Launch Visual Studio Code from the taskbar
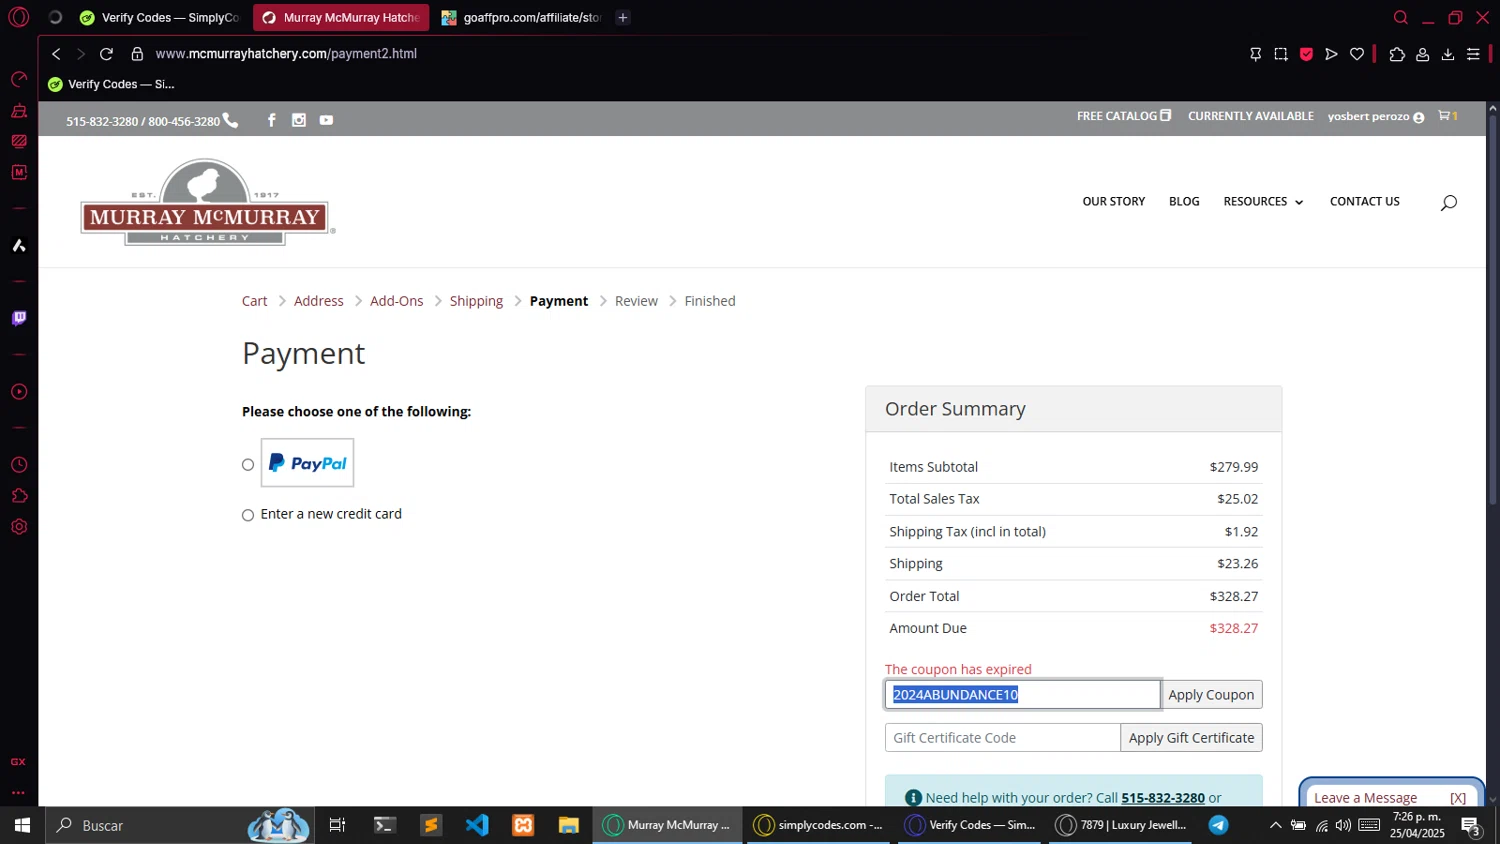The height and width of the screenshot is (844, 1500). pyautogui.click(x=477, y=825)
